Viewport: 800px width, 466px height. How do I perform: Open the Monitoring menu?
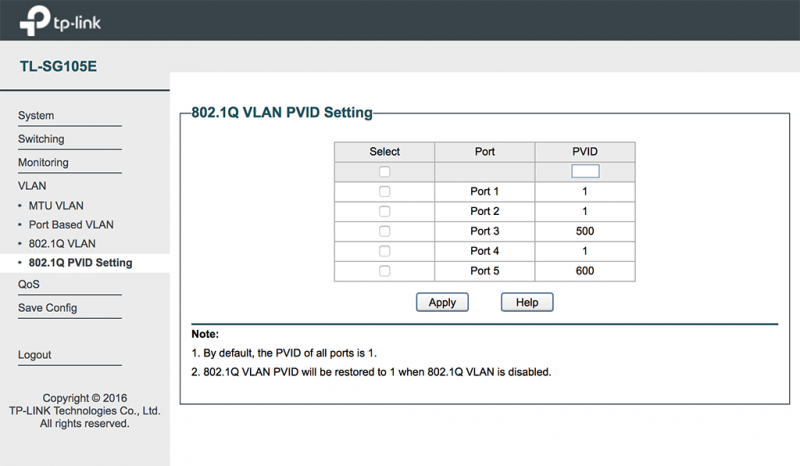[43, 162]
